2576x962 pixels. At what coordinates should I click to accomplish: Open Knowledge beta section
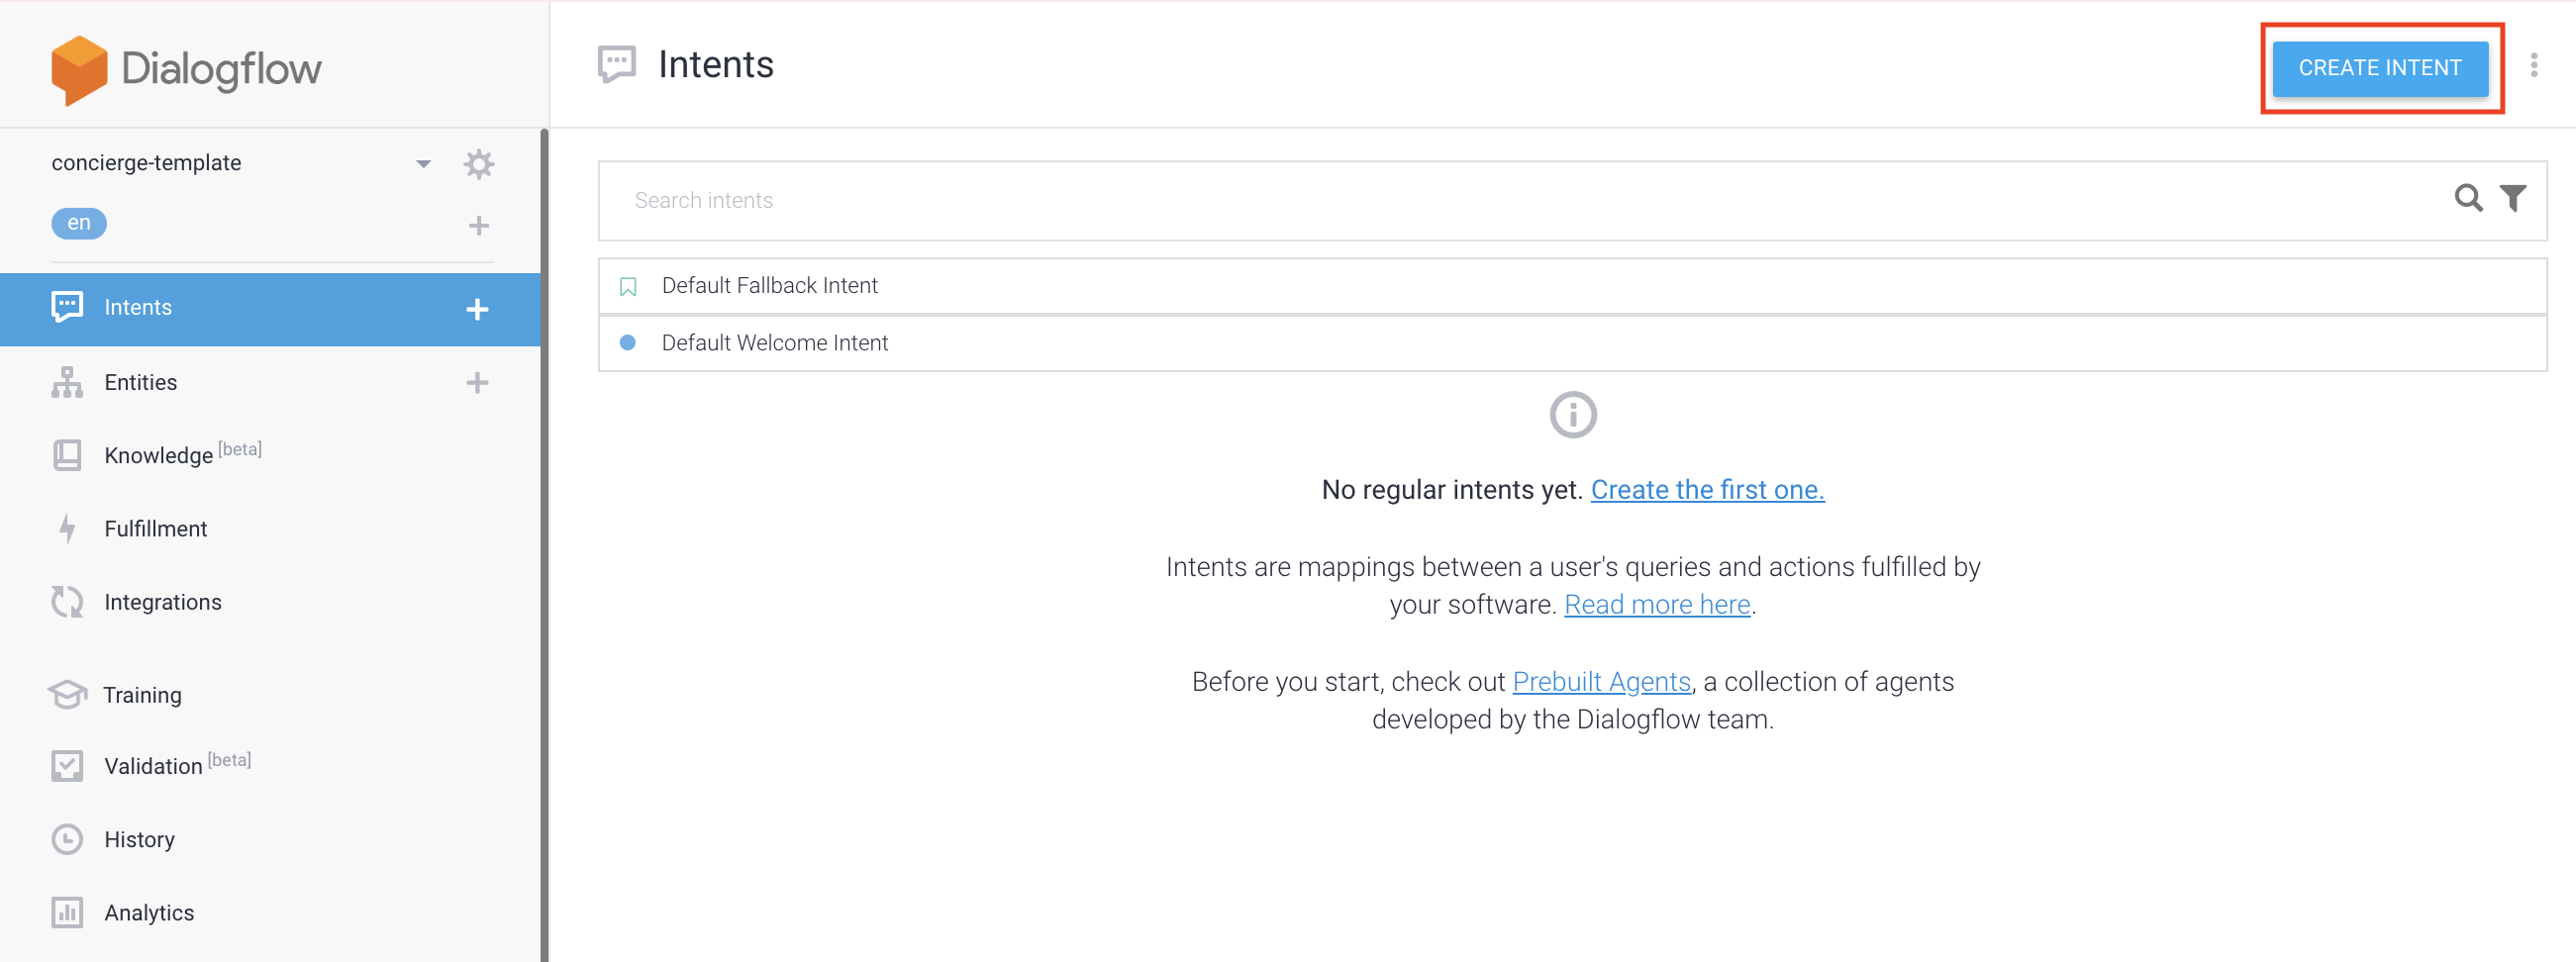(182, 454)
